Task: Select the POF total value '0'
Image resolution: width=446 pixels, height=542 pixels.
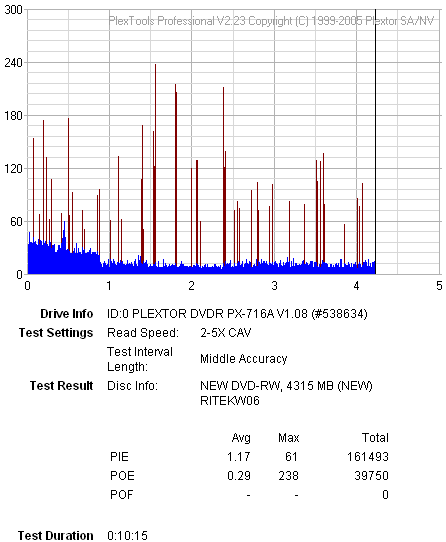Action: 385,495
